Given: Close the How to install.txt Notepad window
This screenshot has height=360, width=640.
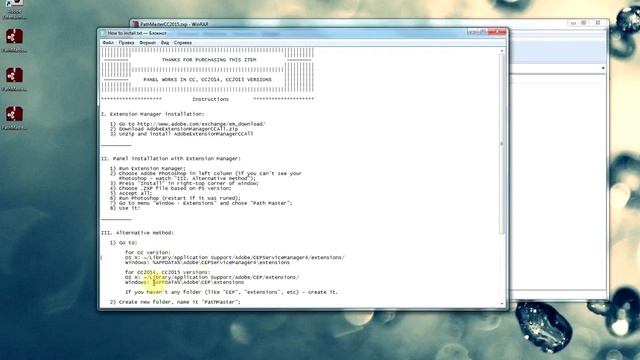Looking at the screenshot, I should pyautogui.click(x=497, y=32).
